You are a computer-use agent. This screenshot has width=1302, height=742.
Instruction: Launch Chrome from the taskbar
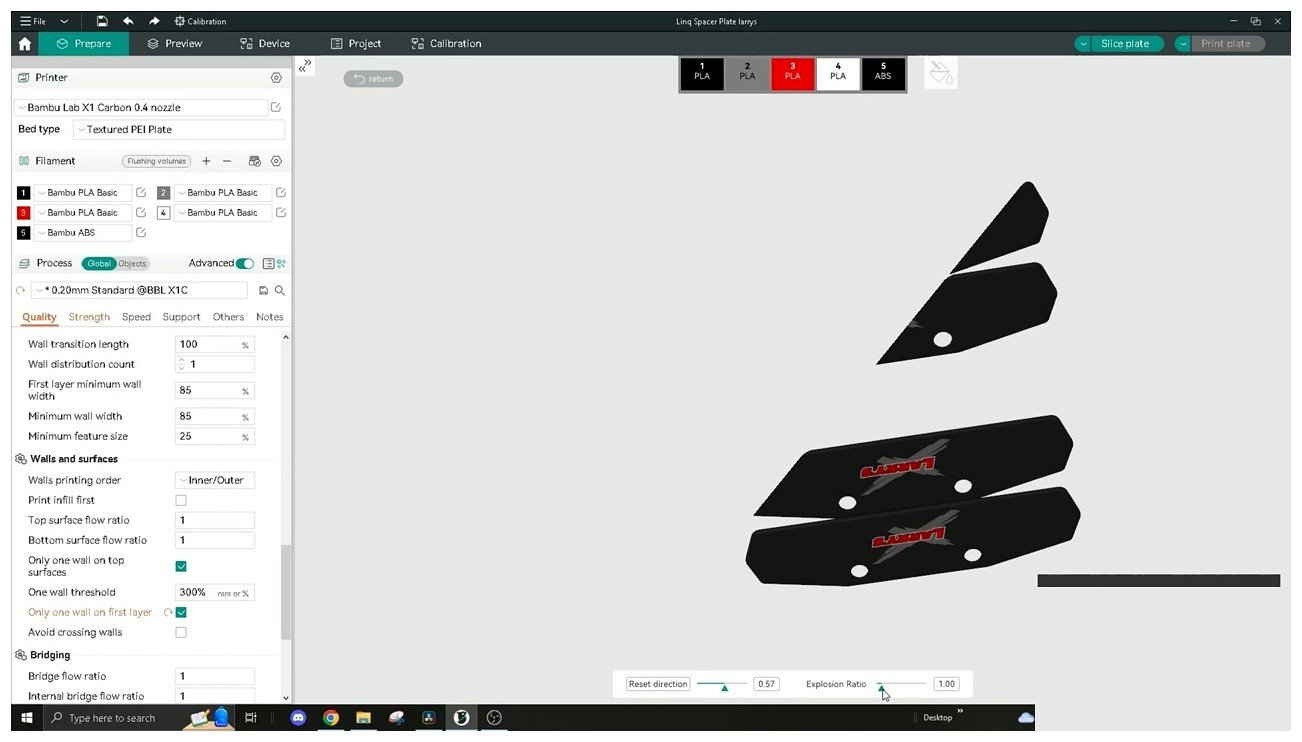(330, 717)
